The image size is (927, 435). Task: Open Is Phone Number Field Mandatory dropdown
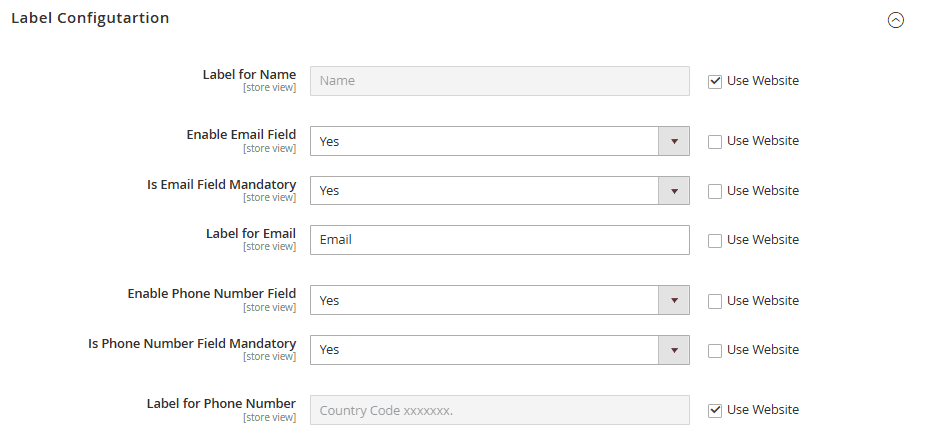(x=484, y=350)
